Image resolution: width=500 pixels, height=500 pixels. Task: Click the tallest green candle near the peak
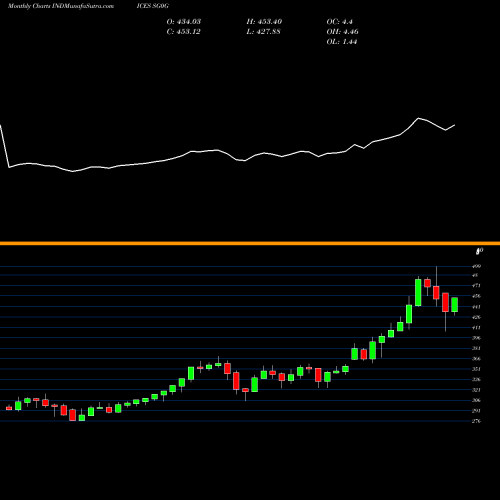coord(418,292)
